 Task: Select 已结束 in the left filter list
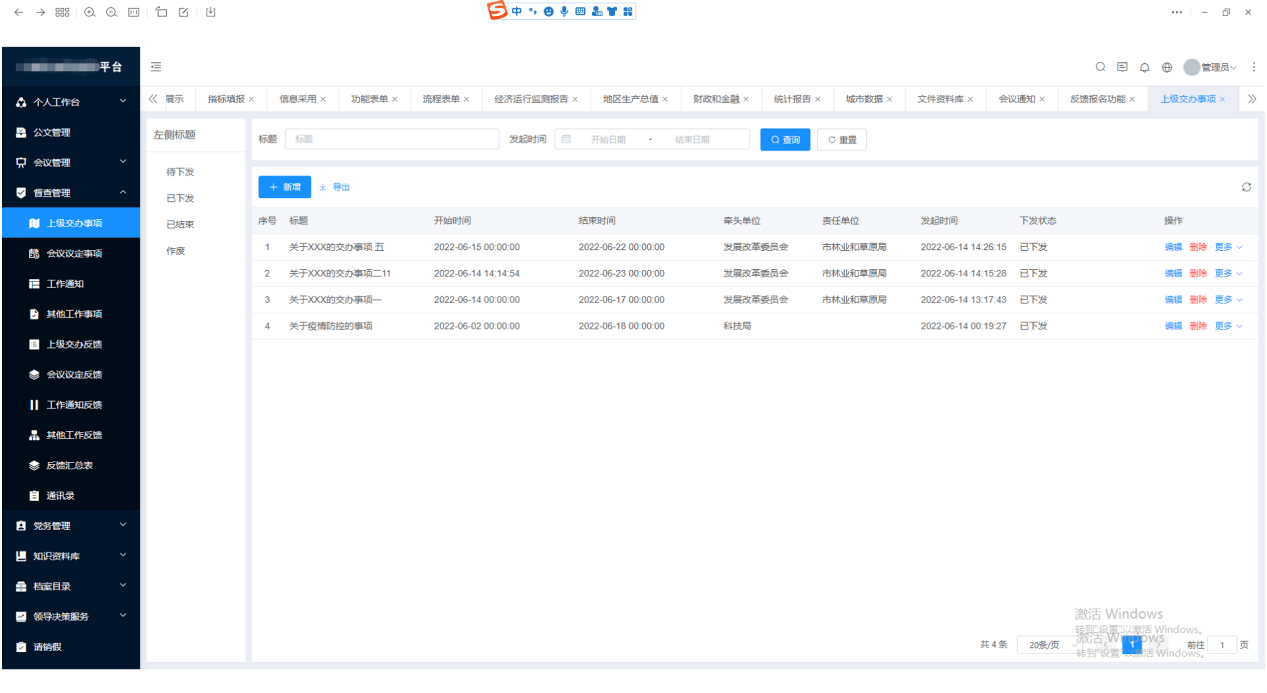tap(180, 225)
